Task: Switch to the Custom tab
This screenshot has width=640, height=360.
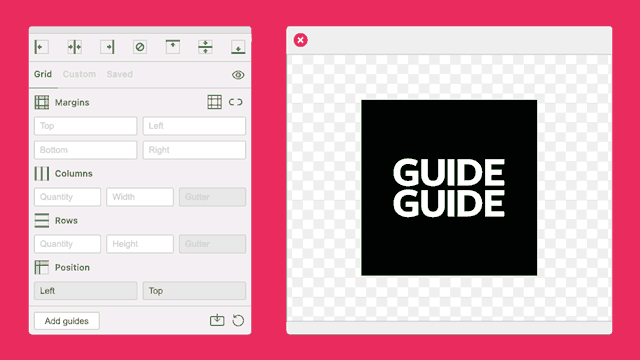Action: (79, 74)
